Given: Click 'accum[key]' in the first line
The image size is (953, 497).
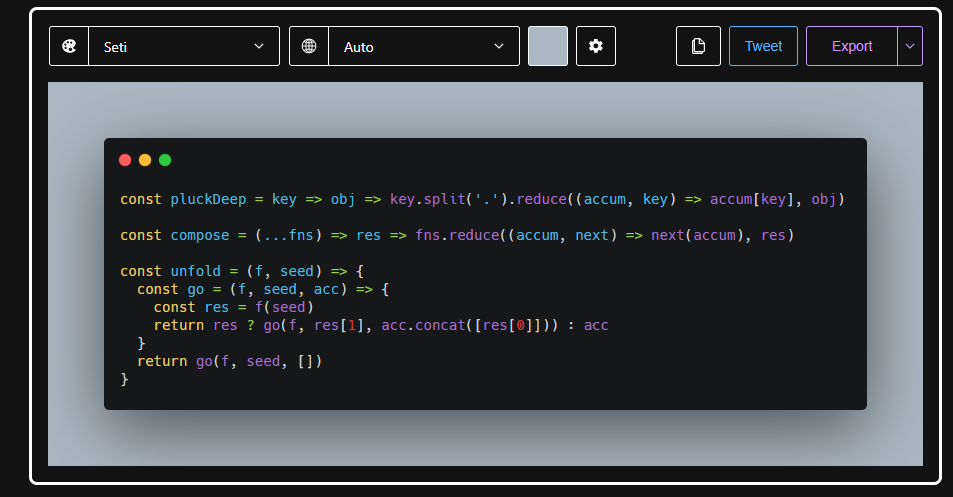Looking at the screenshot, I should point(752,199).
